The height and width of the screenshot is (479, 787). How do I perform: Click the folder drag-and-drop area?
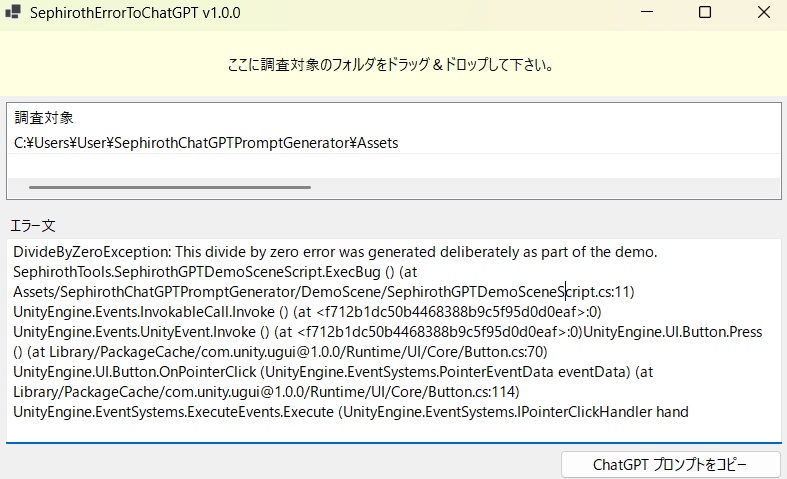coord(394,63)
